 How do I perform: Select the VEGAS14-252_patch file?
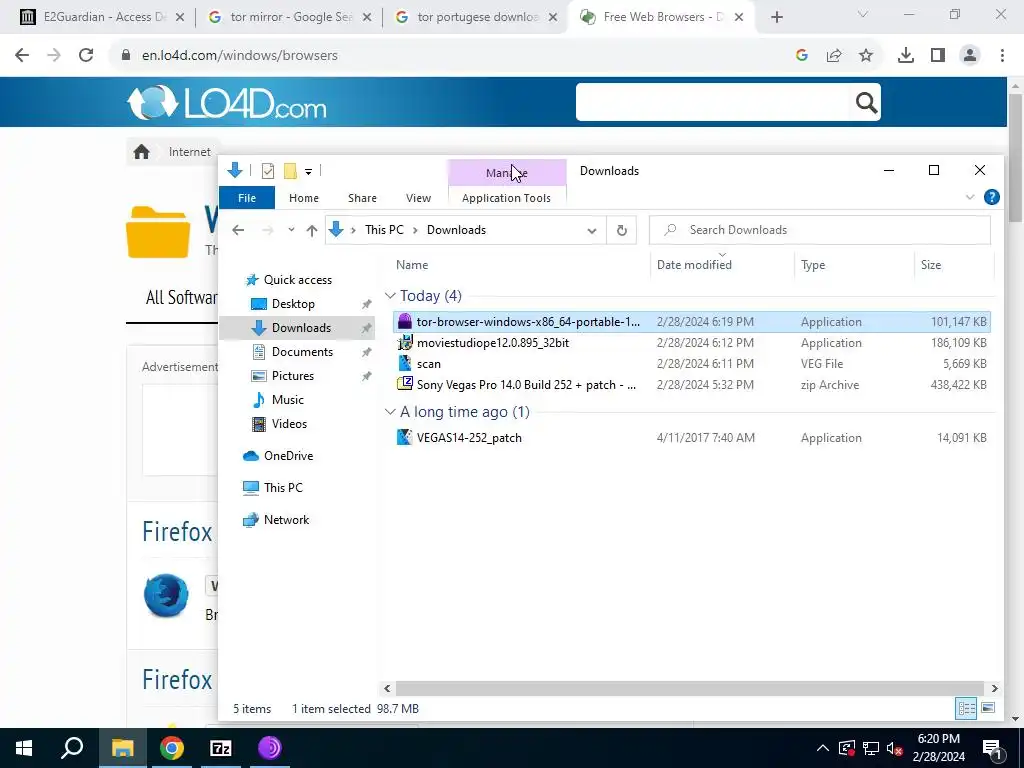[692, 438]
